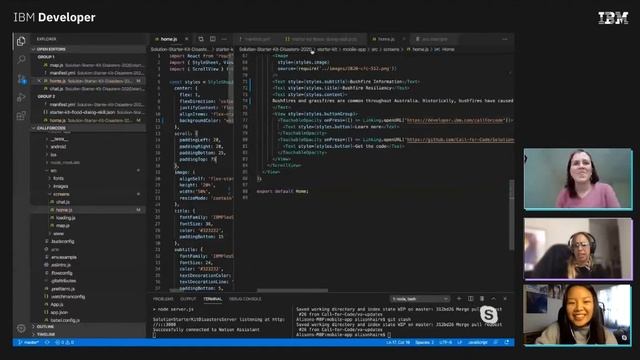
Task: Open the github.com Call-for-Code link in code
Action: [460, 140]
